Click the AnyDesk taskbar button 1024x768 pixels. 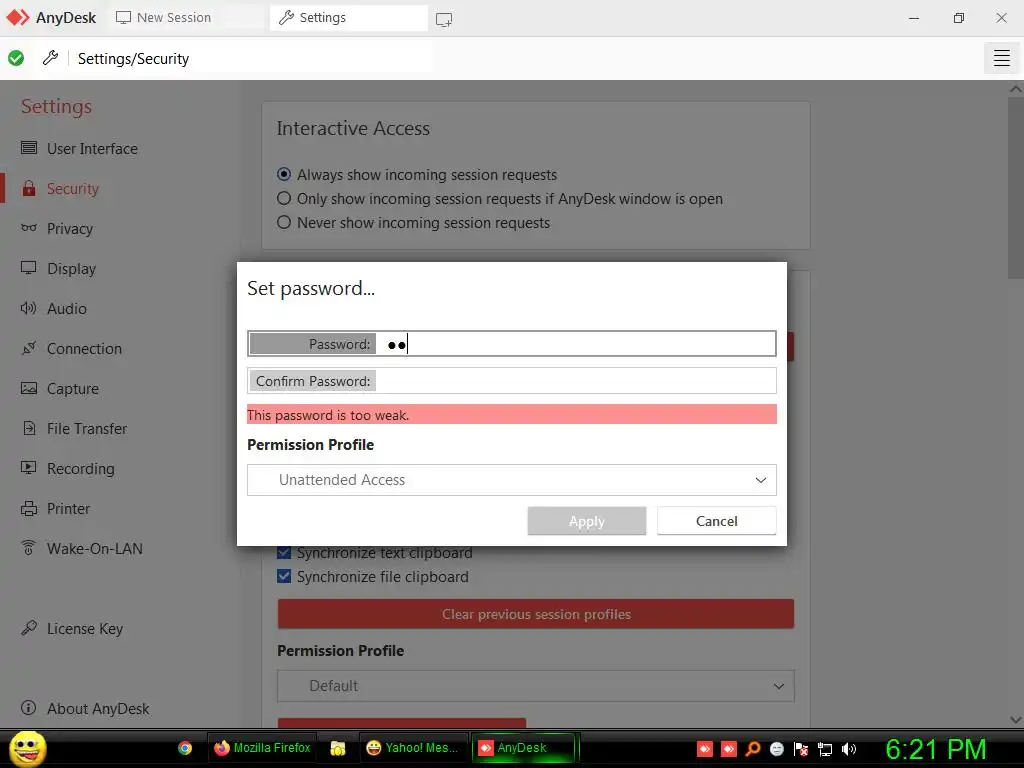click(524, 748)
